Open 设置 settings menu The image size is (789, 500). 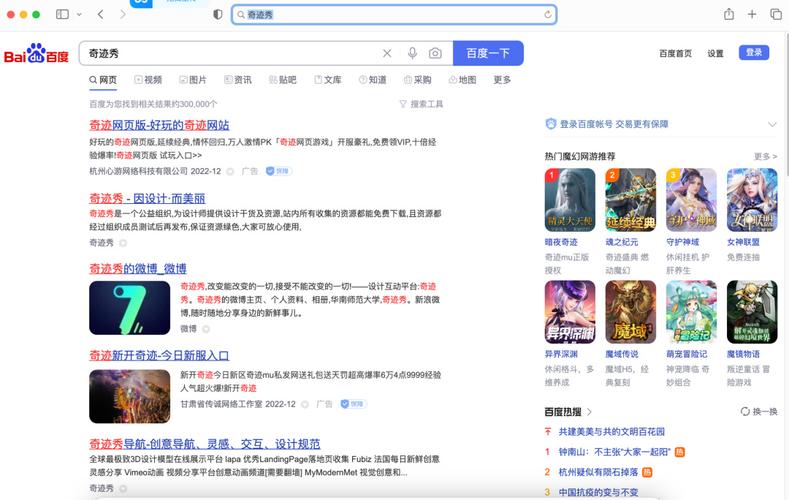click(715, 53)
